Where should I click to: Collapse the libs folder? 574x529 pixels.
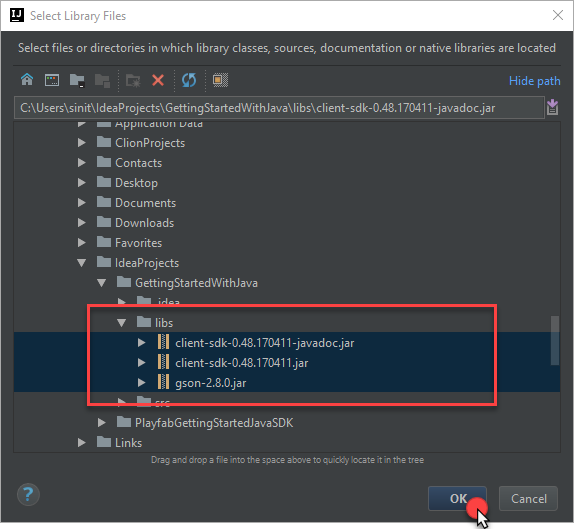click(122, 323)
